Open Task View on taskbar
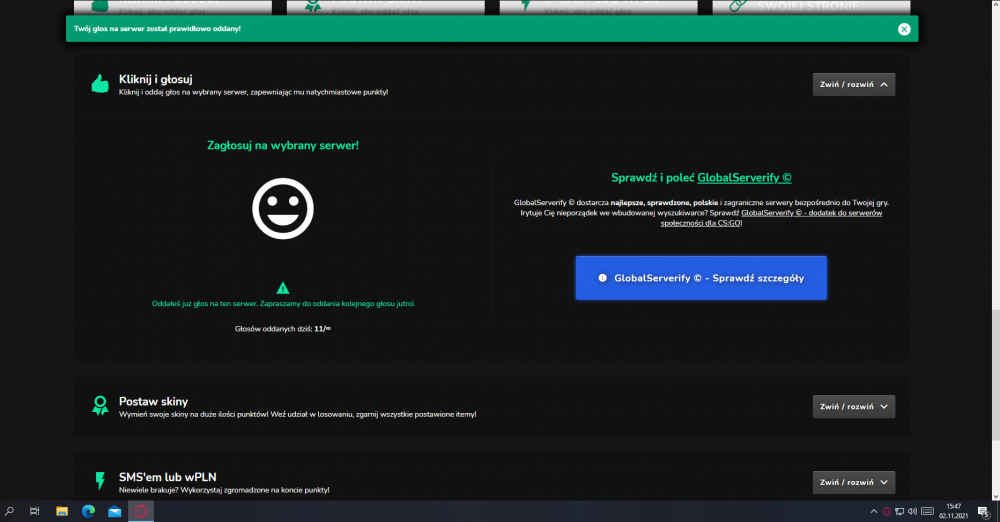Screen dimensions: 1000x522 click(x=34, y=511)
